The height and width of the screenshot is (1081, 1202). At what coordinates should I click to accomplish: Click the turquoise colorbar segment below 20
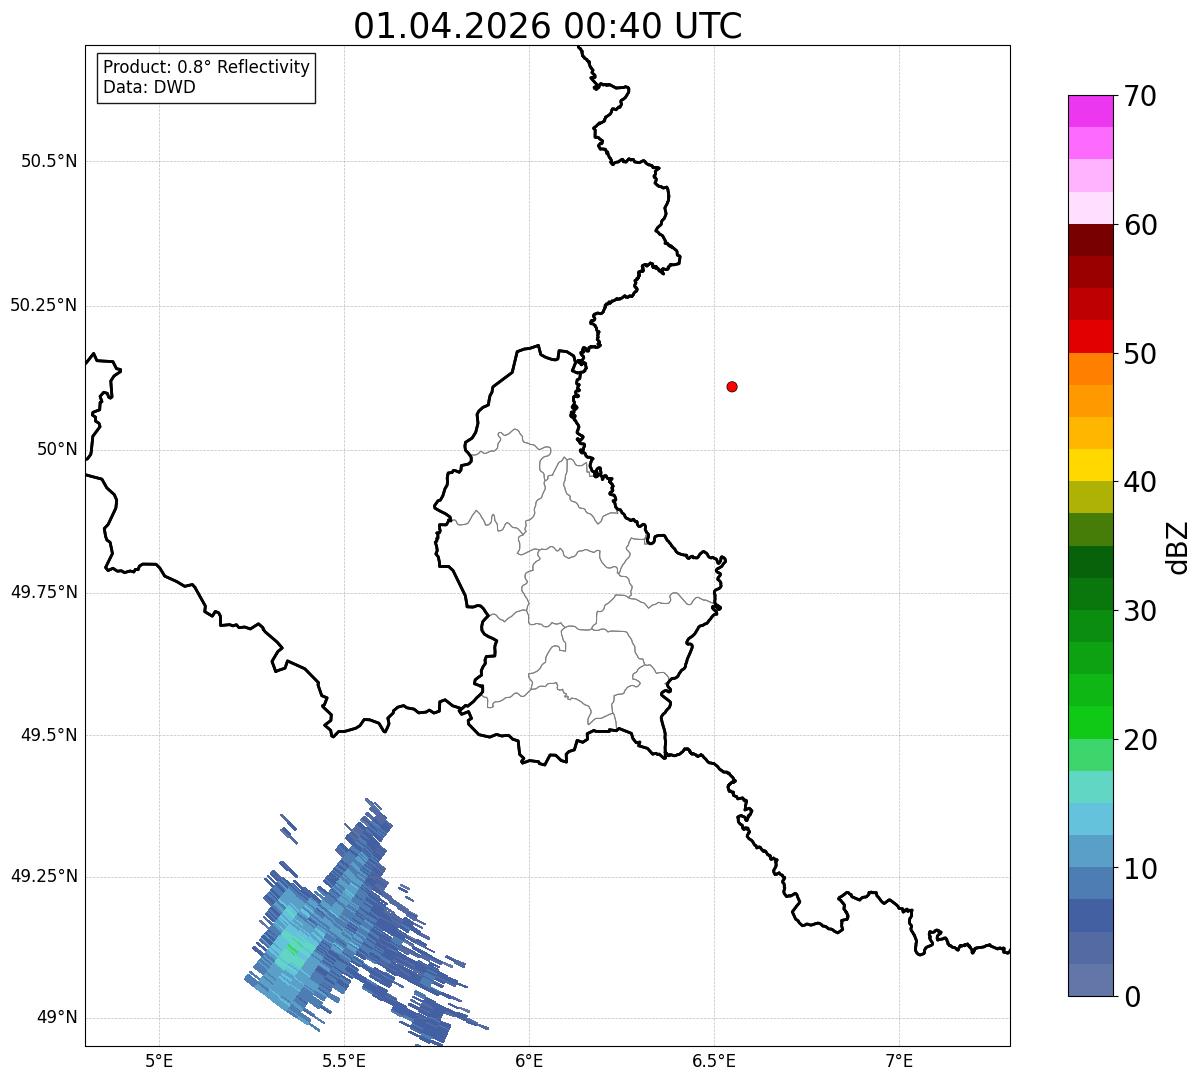tap(1090, 787)
